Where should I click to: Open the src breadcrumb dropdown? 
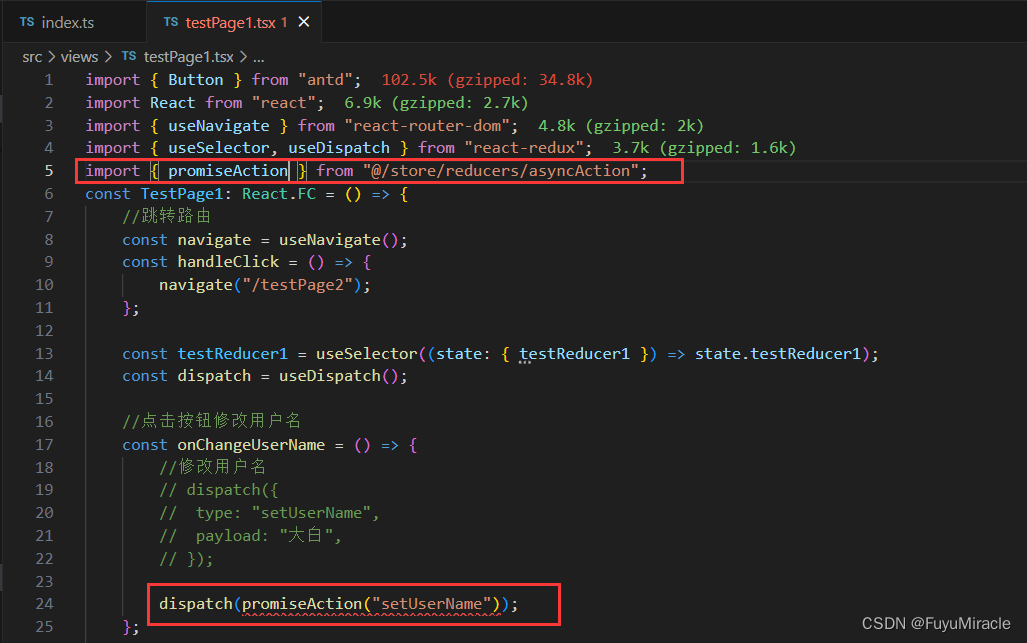[x=32, y=56]
